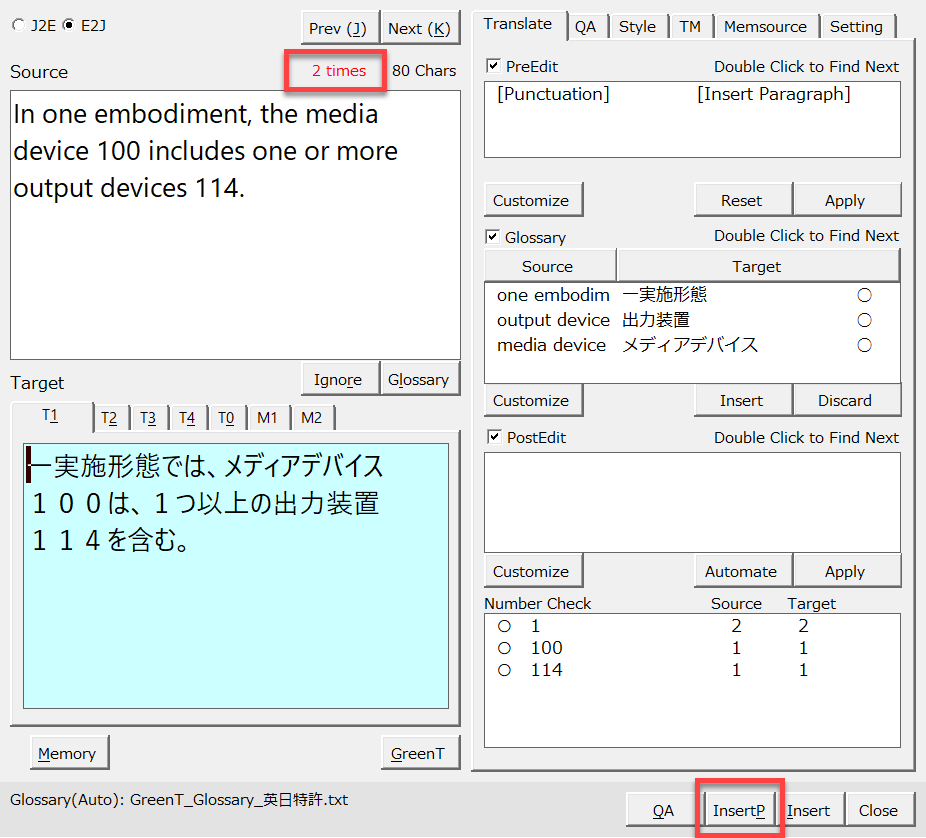Click the Next (K) button
This screenshot has width=926, height=838.
pyautogui.click(x=419, y=28)
